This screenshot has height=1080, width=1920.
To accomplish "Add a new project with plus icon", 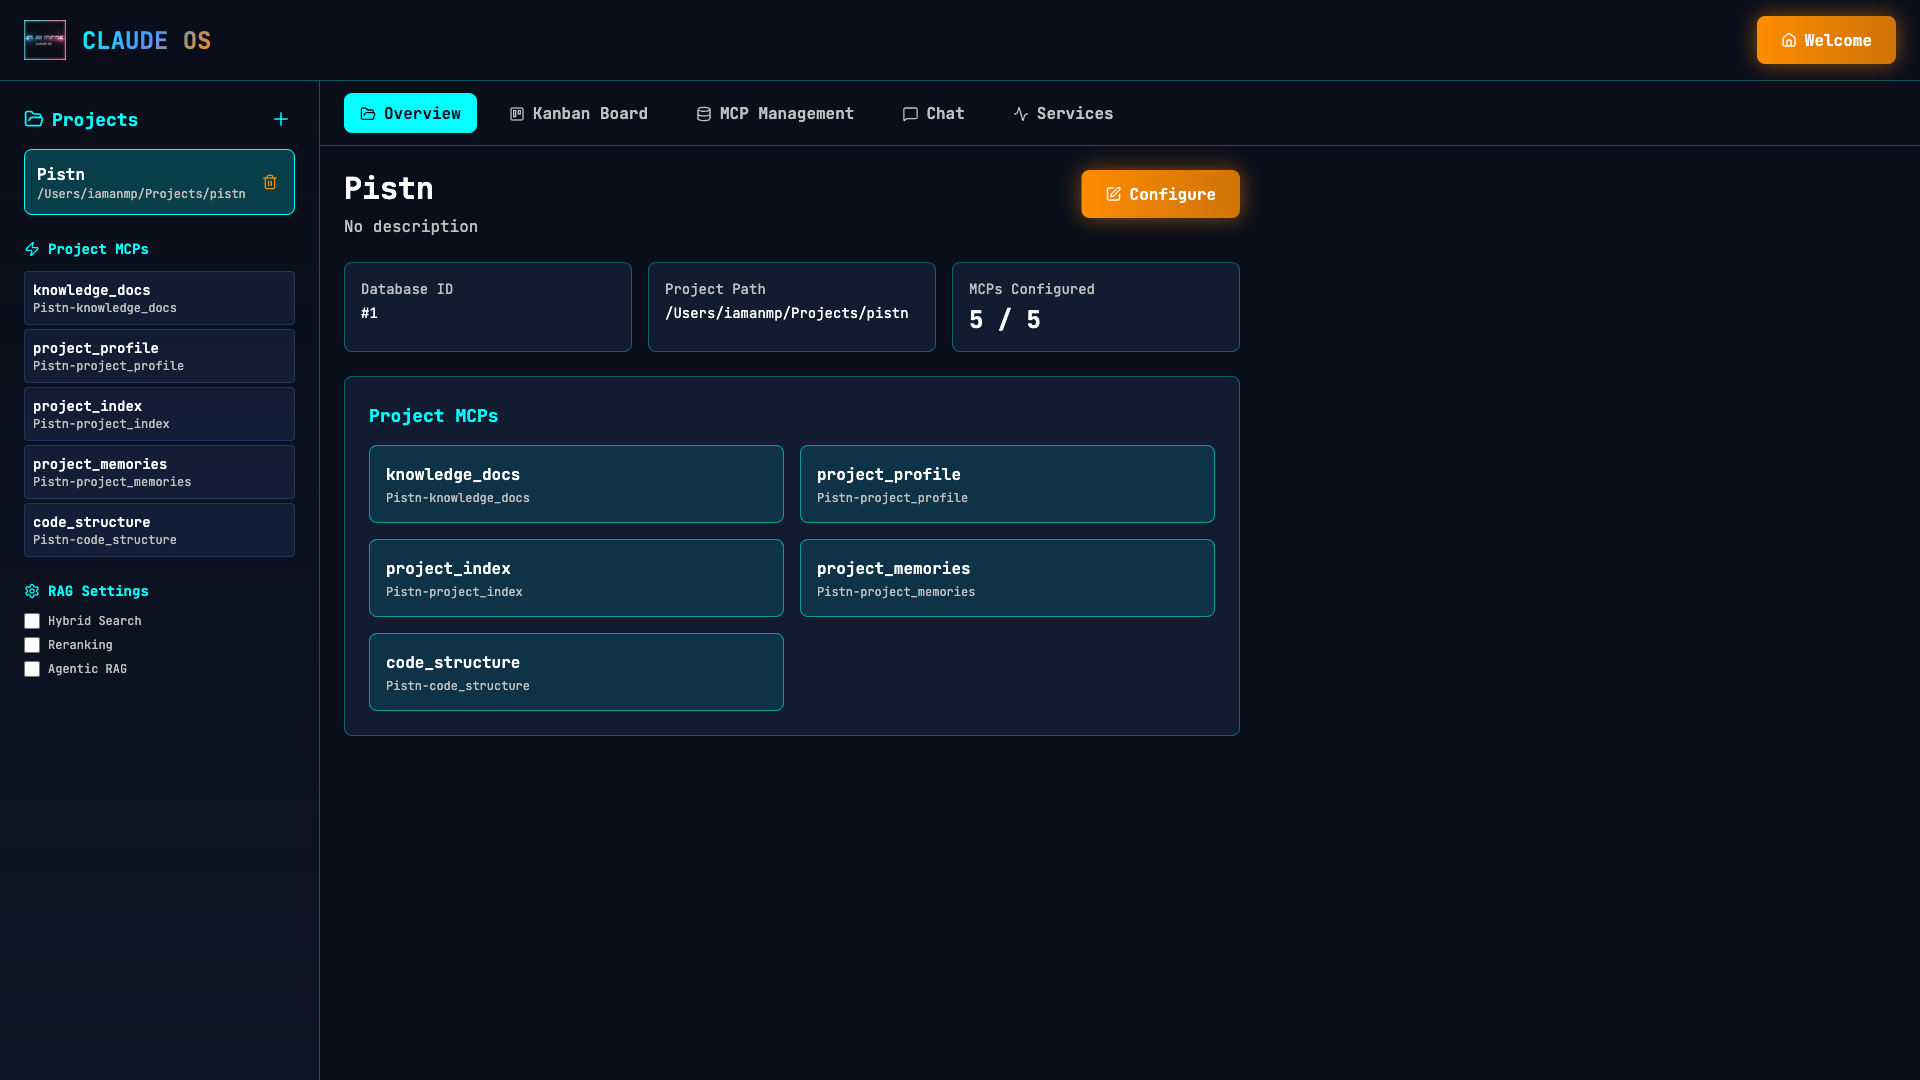I will coord(281,119).
